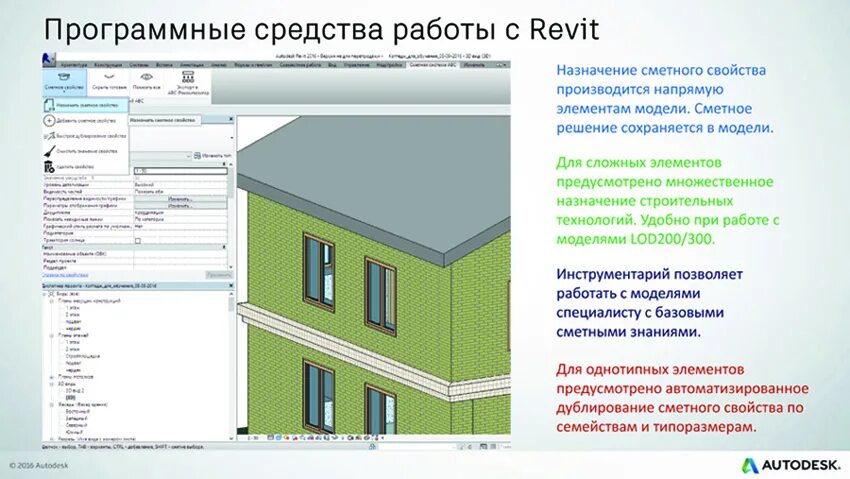
Task: Select 2 этаж under Планы этажей
Action: 73,349
